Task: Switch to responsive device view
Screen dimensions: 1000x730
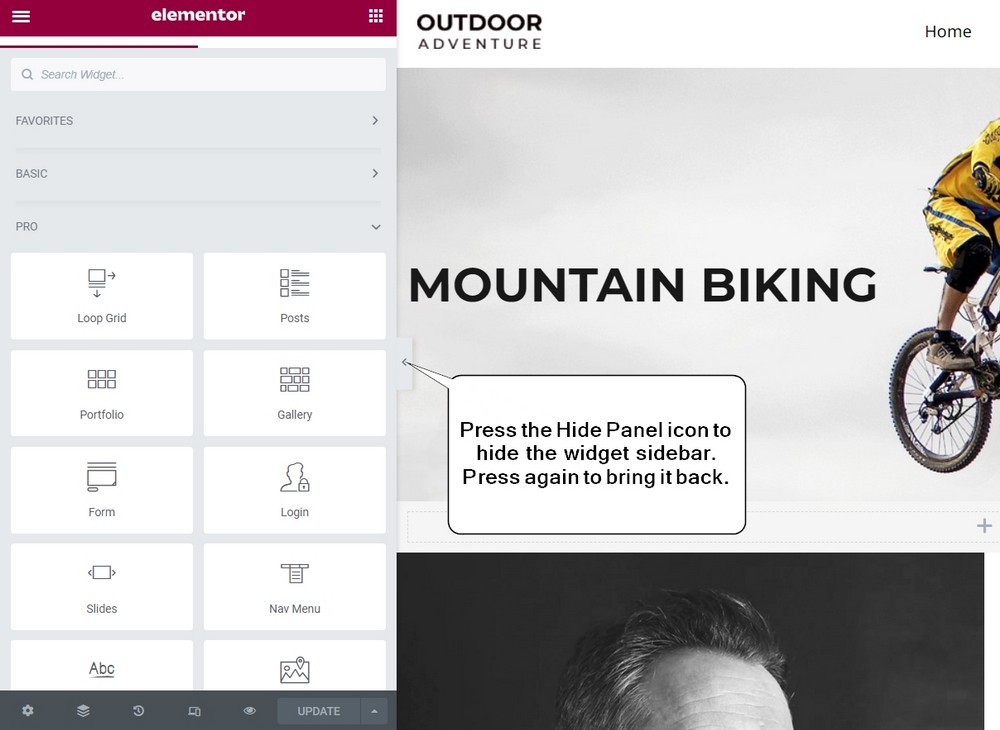Action: coord(194,710)
